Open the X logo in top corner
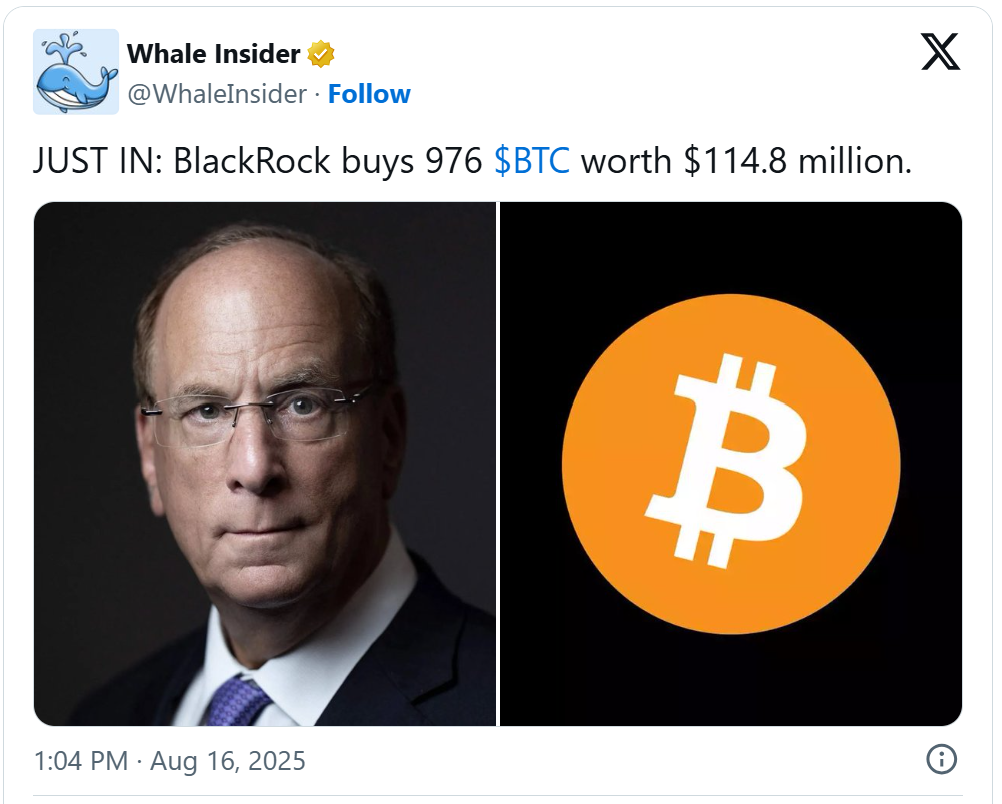 click(x=940, y=52)
